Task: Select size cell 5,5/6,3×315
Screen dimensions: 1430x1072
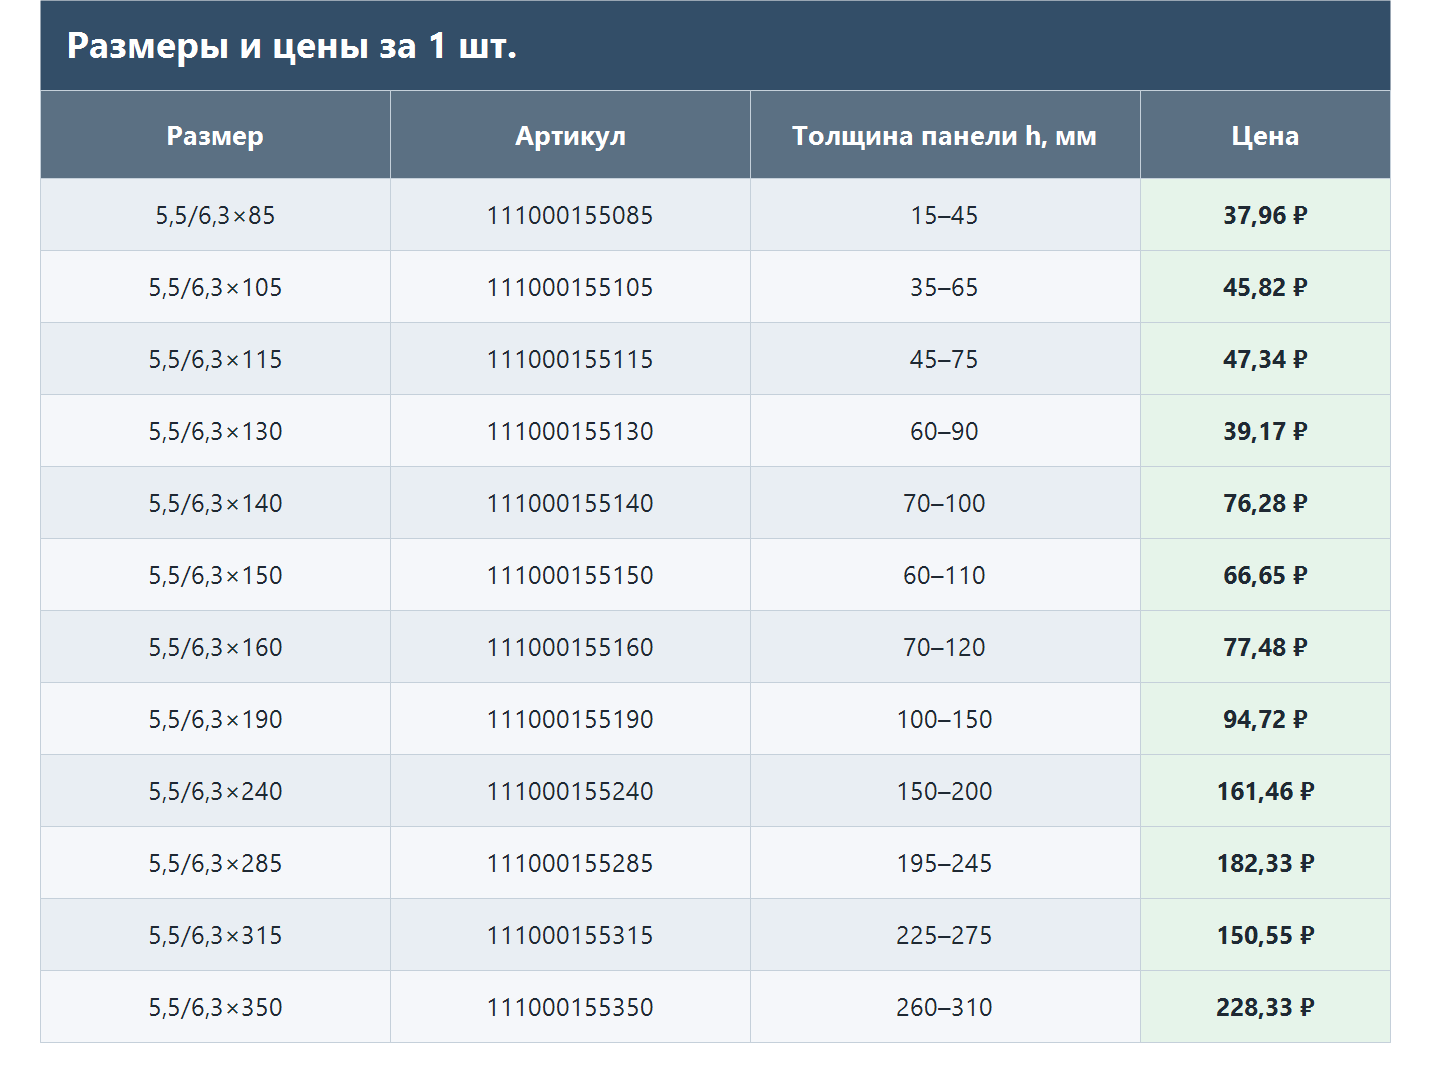Action: pyautogui.click(x=215, y=935)
